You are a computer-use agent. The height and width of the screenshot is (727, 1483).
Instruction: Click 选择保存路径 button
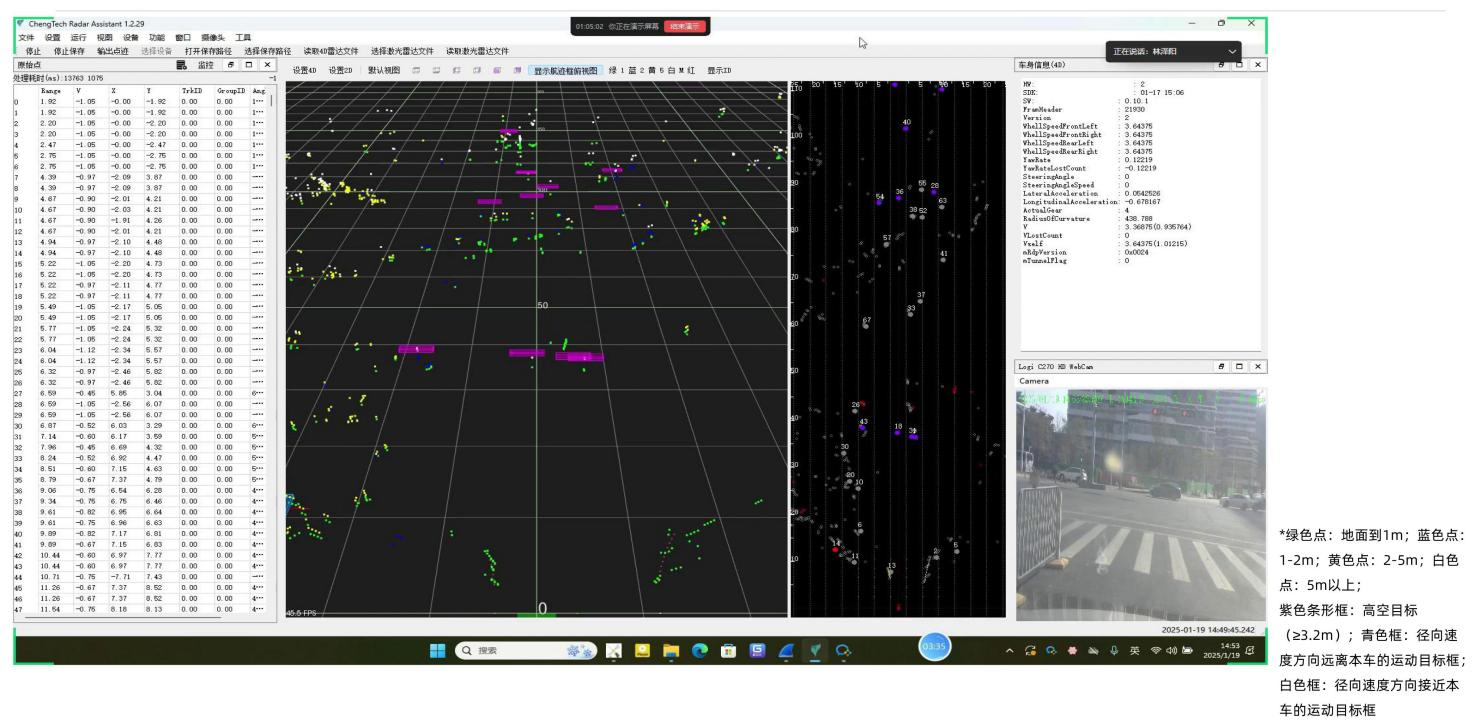pos(268,51)
